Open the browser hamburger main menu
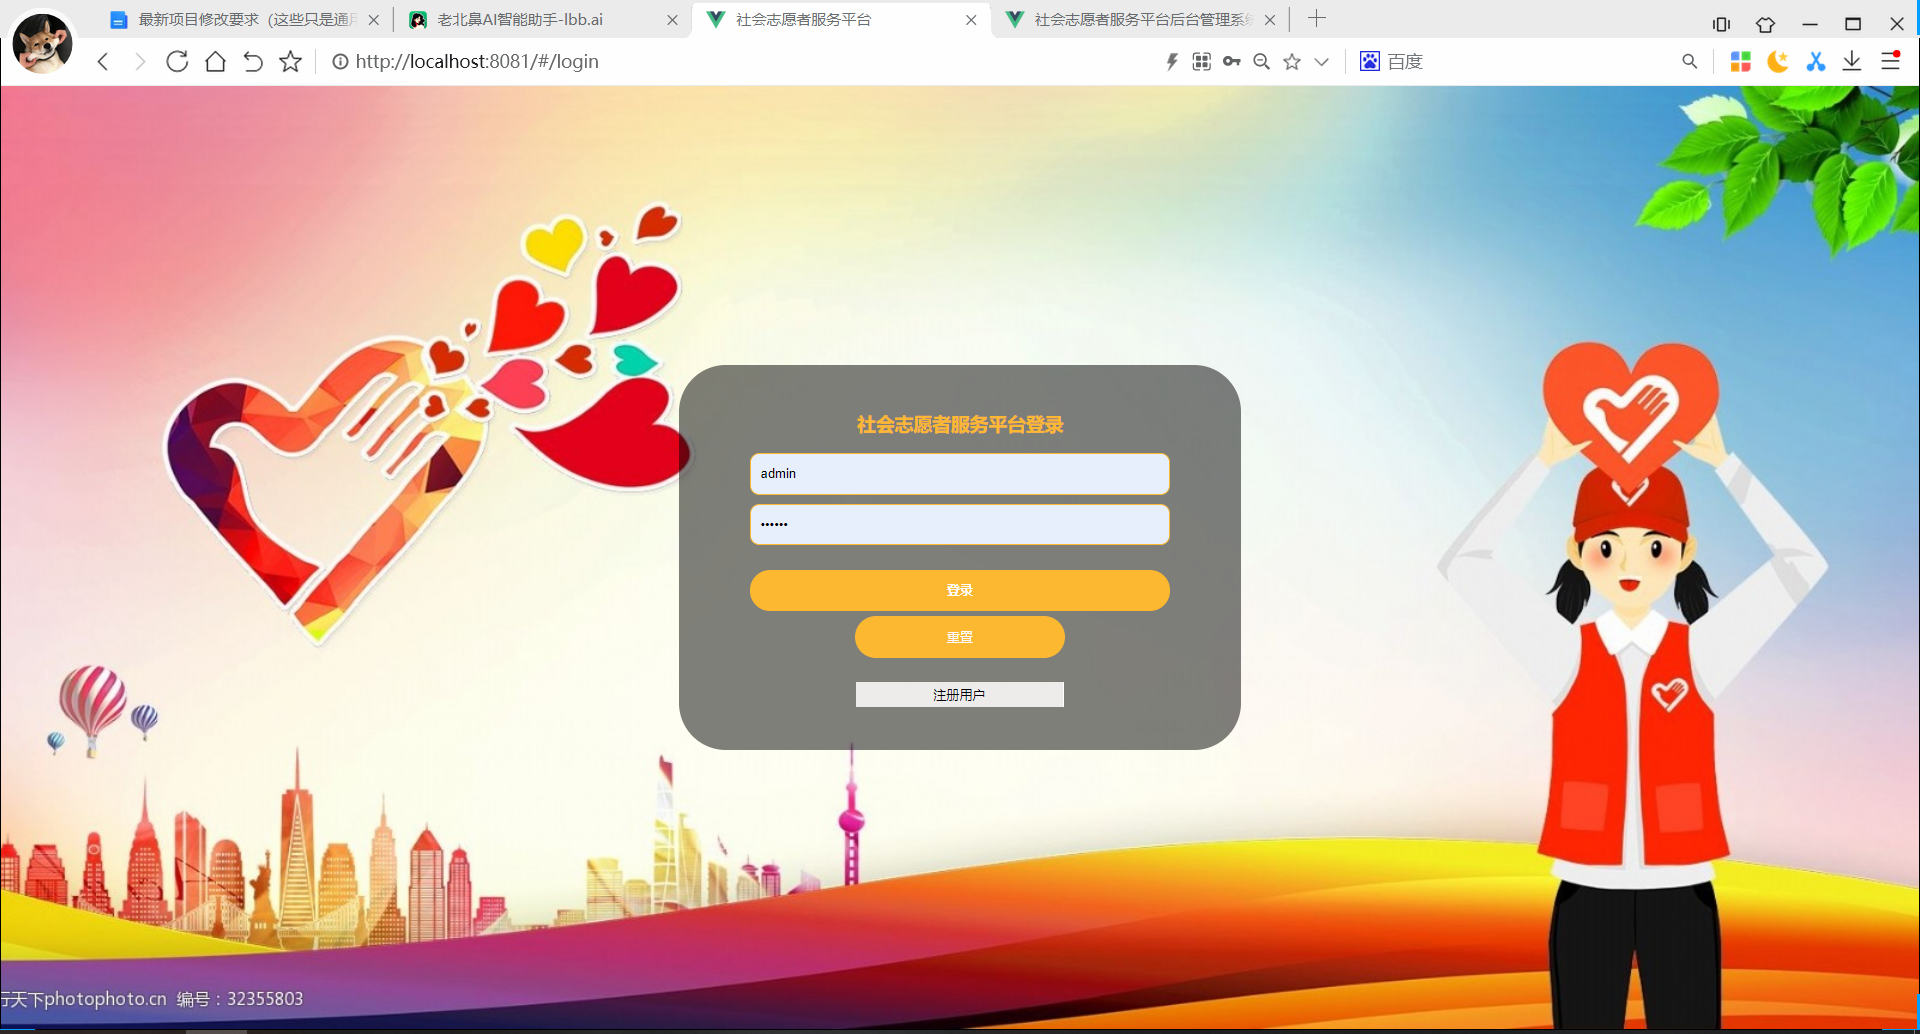The width and height of the screenshot is (1920, 1034). 1890,62
